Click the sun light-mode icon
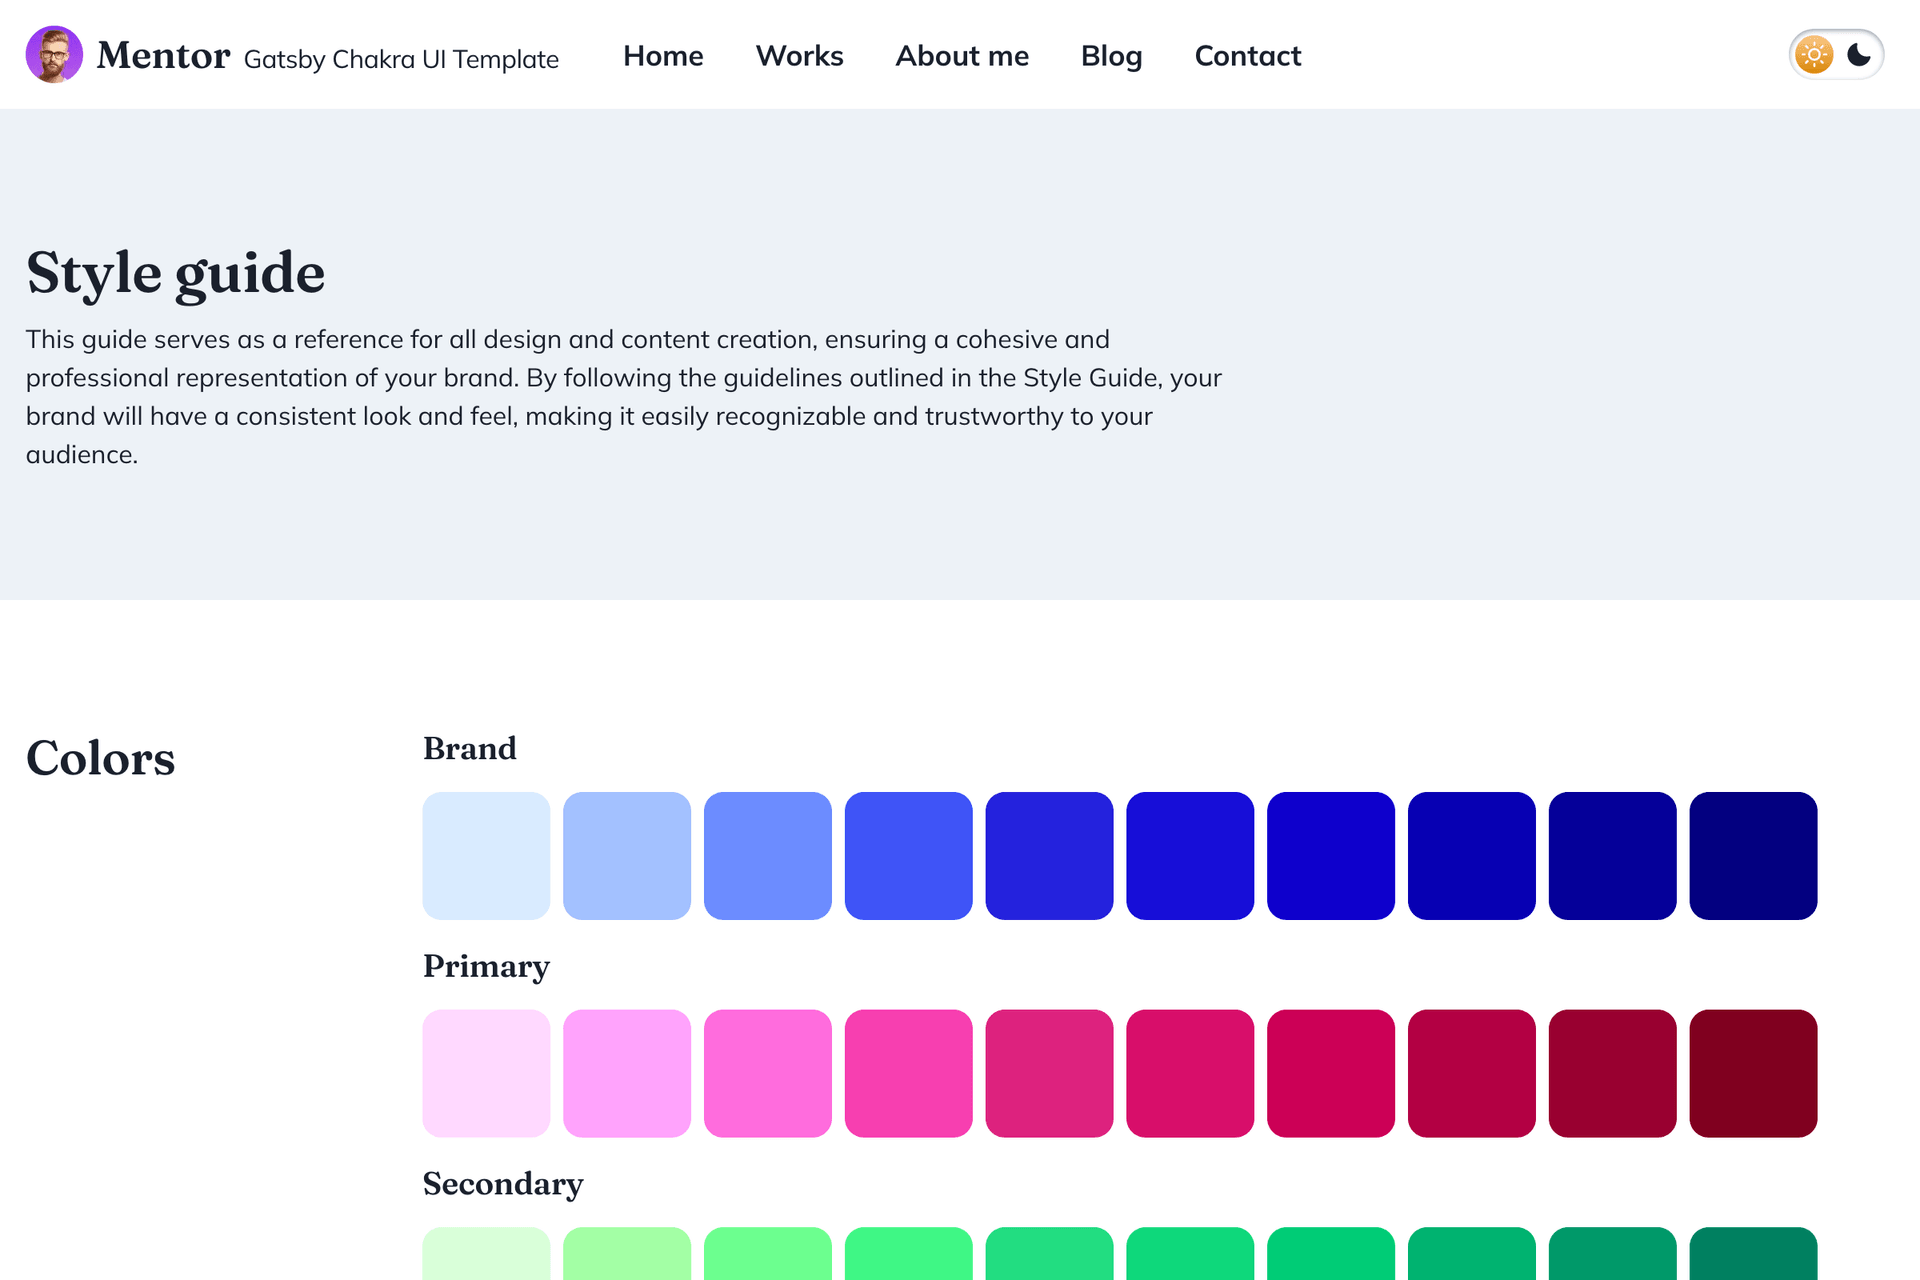Screen dimensions: 1920x1280 pos(1813,55)
